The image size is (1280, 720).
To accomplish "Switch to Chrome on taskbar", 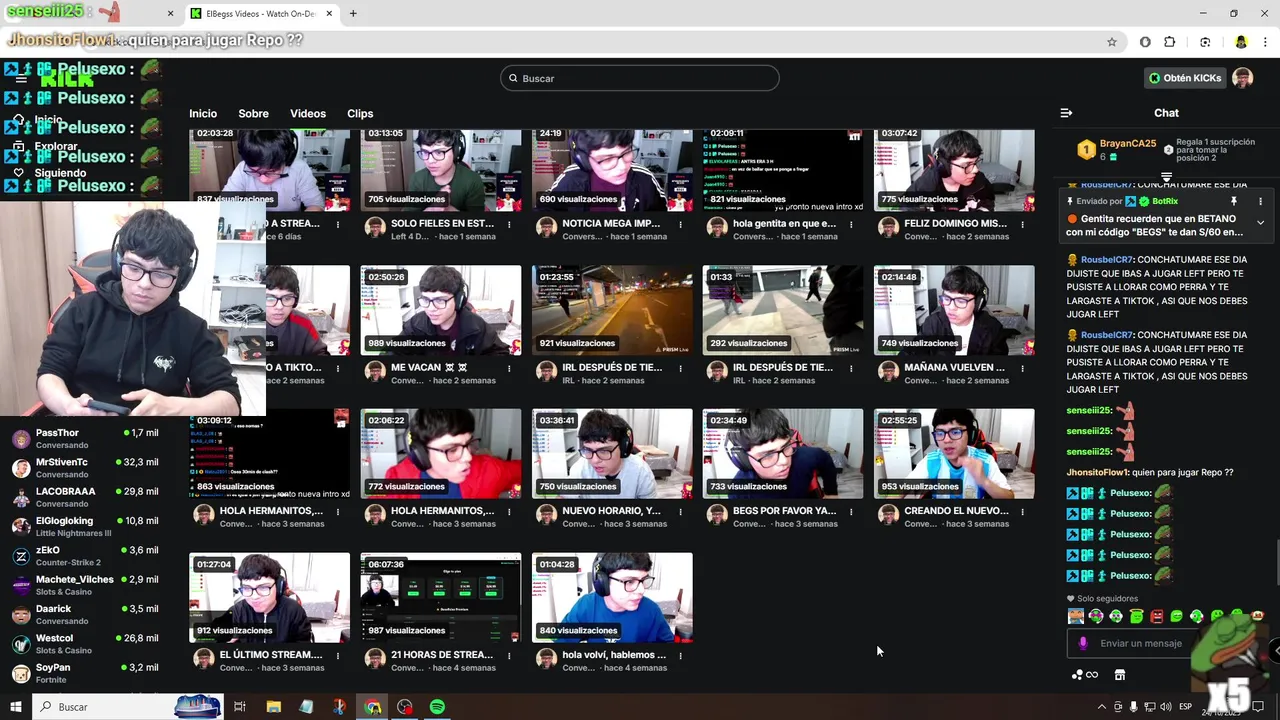I will [372, 707].
